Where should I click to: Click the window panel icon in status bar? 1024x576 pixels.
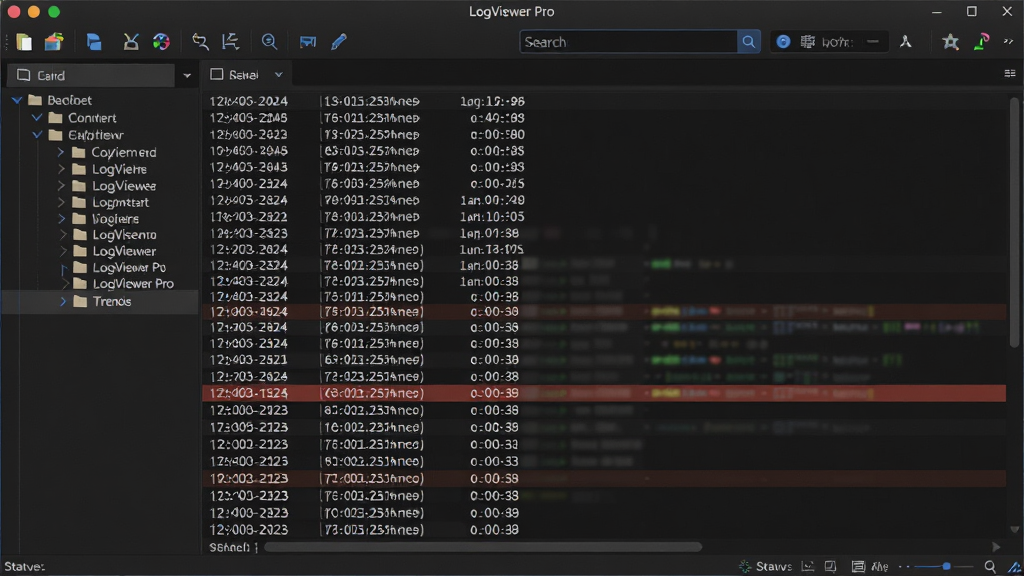tap(830, 567)
